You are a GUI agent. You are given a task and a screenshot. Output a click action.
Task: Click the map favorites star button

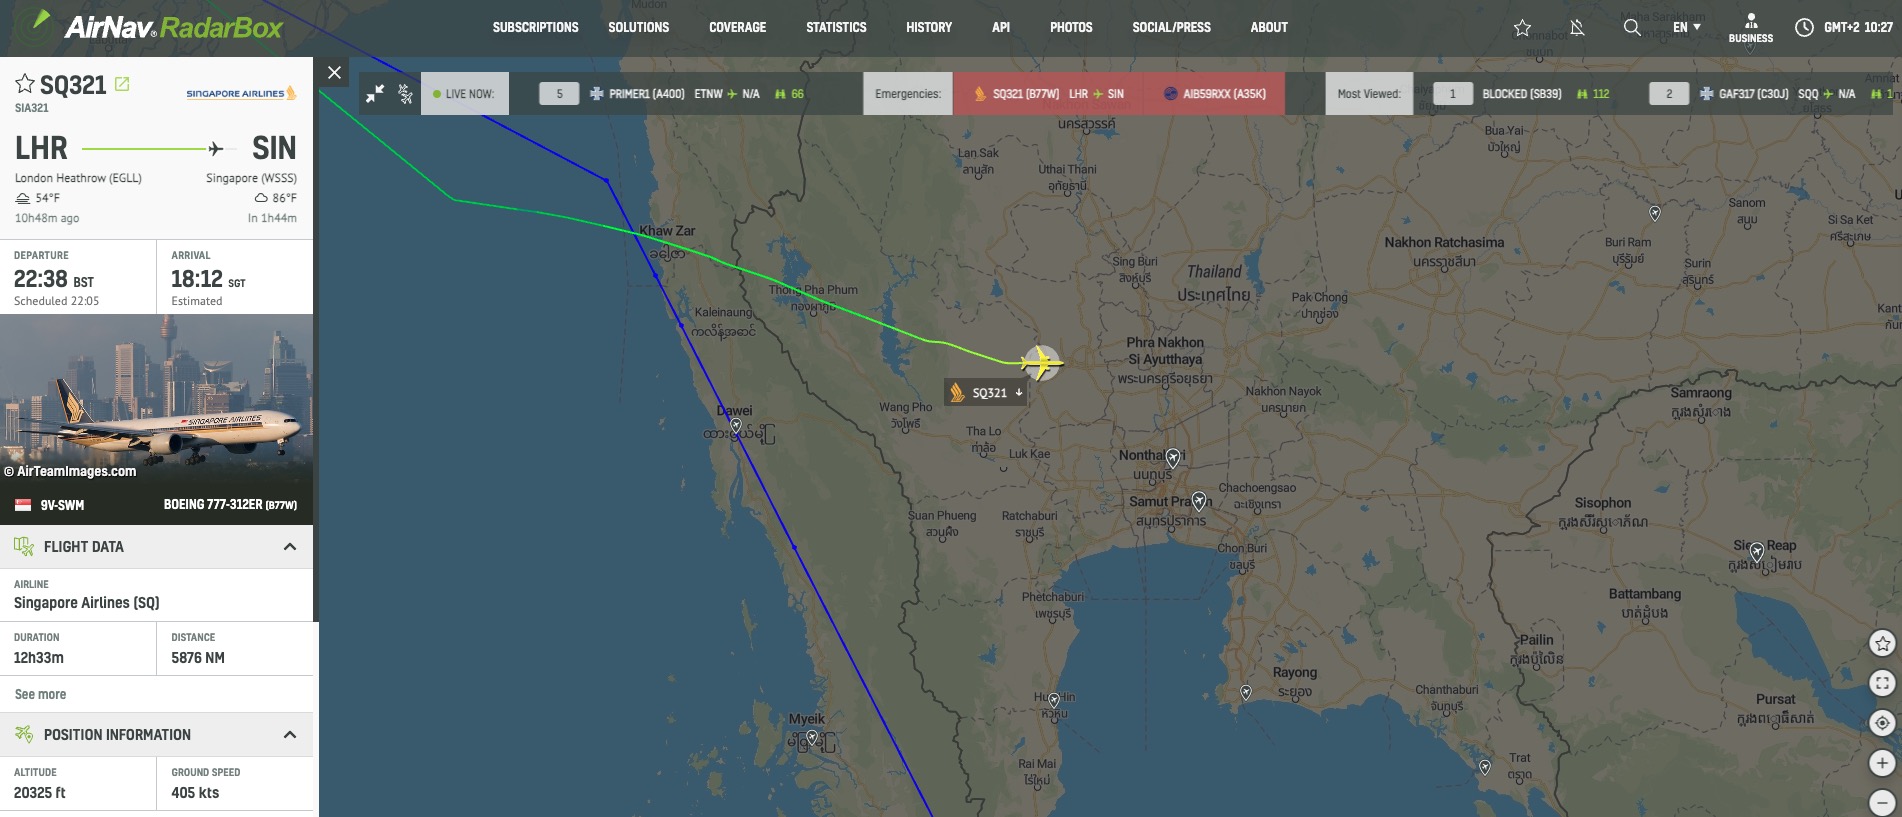pyautogui.click(x=1882, y=644)
